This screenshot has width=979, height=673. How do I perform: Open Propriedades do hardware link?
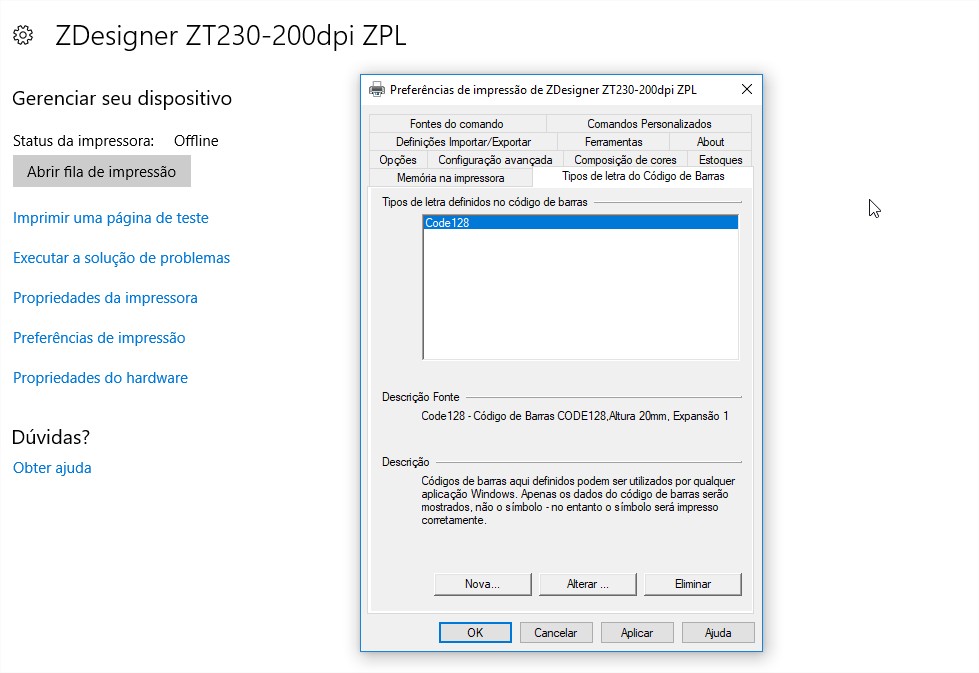click(101, 378)
